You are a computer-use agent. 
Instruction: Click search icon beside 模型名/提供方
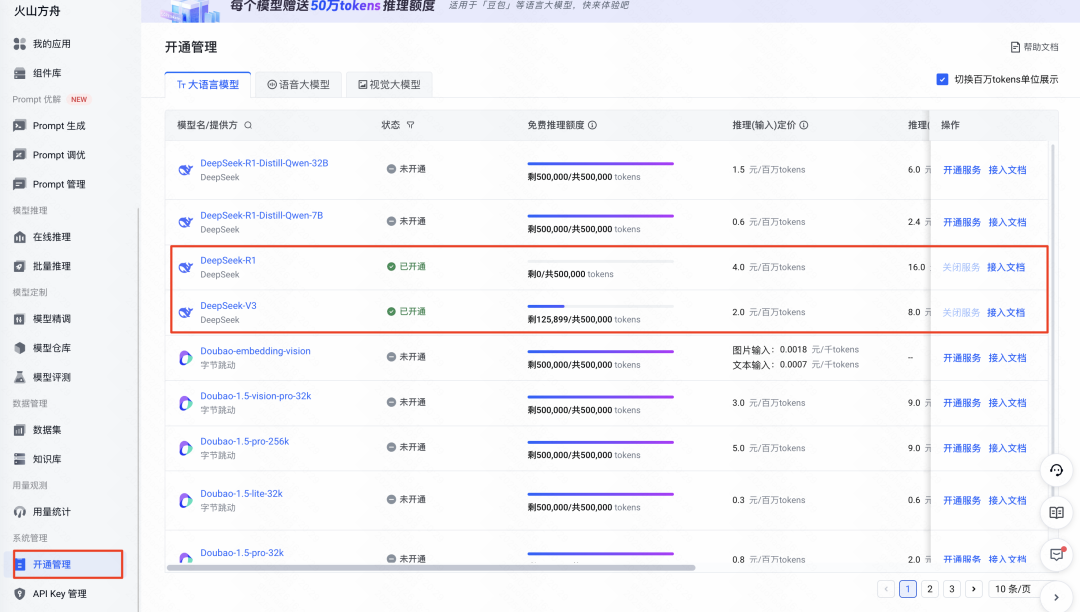coord(248,125)
